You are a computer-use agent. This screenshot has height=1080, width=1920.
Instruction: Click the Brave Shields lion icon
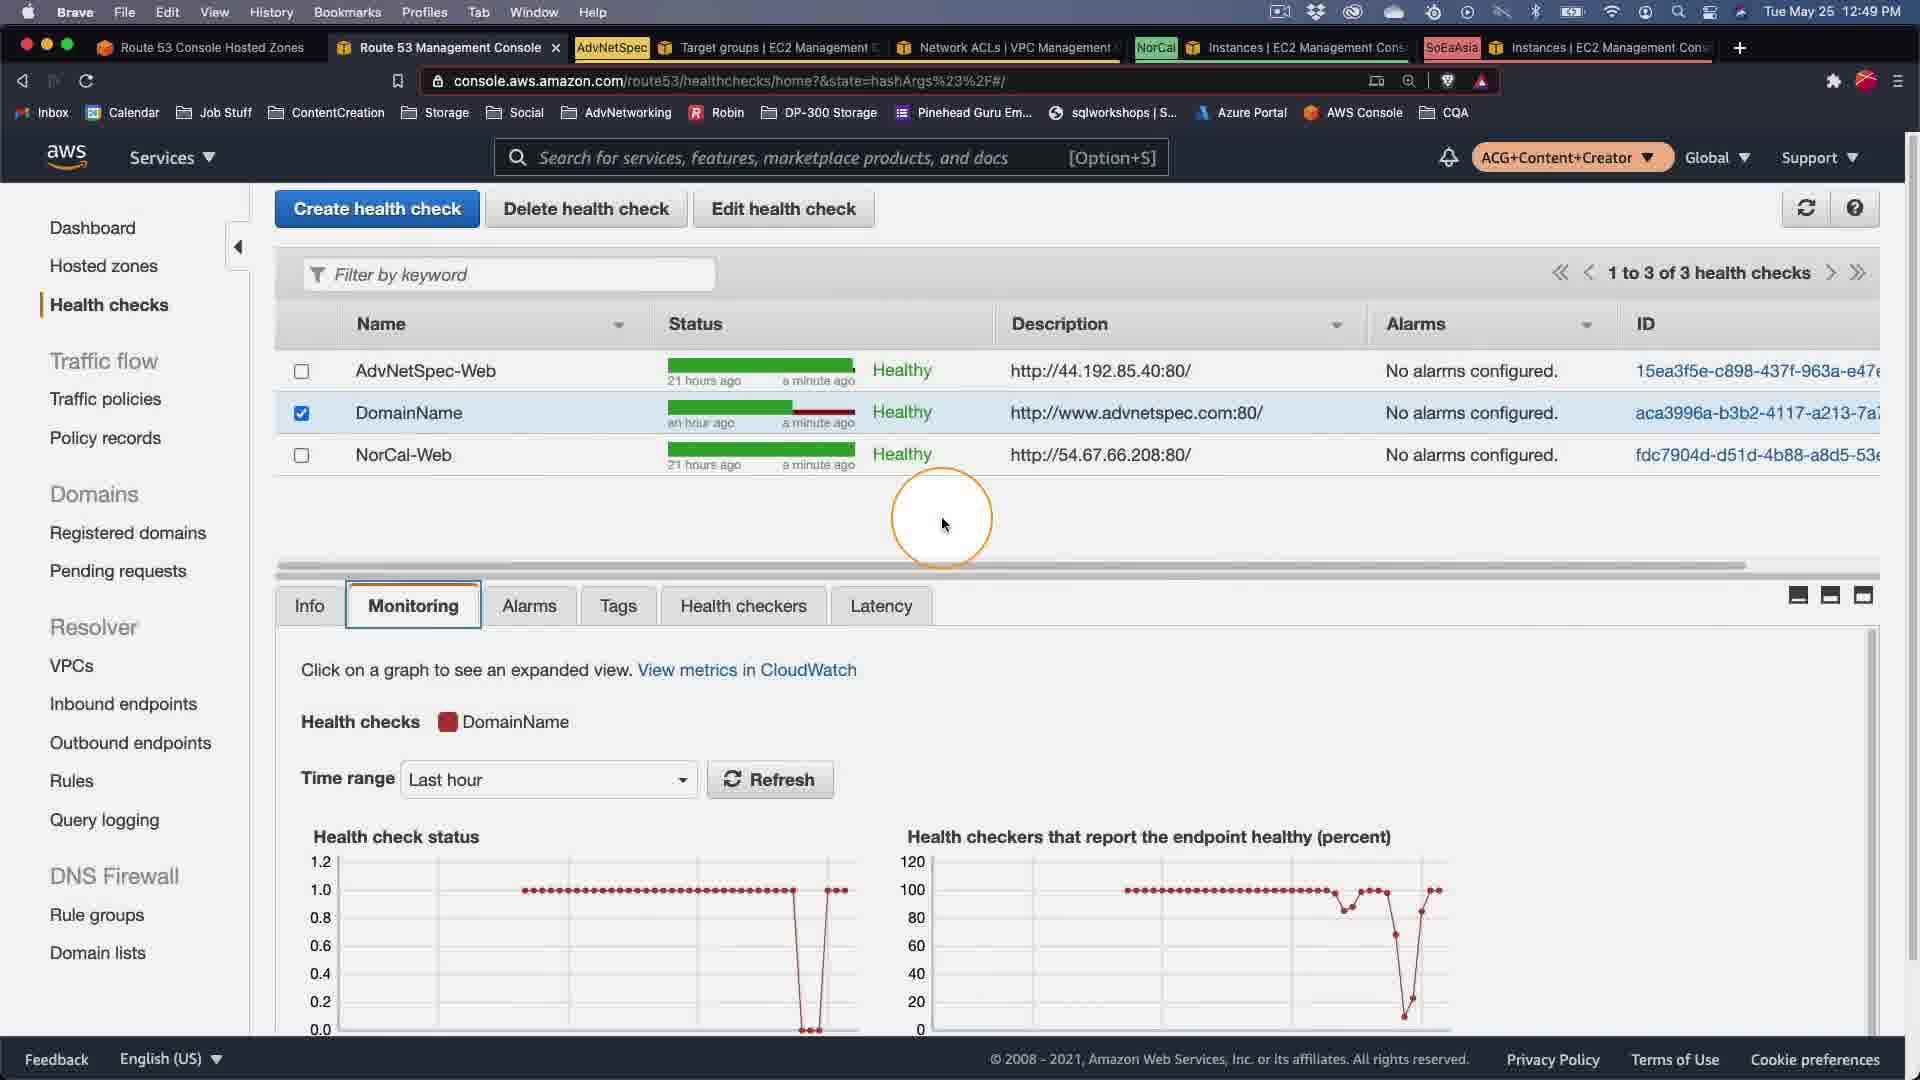pyautogui.click(x=1447, y=81)
